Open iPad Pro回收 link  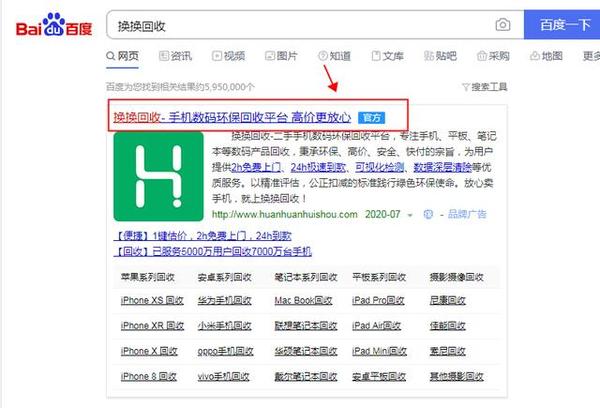pos(378,300)
